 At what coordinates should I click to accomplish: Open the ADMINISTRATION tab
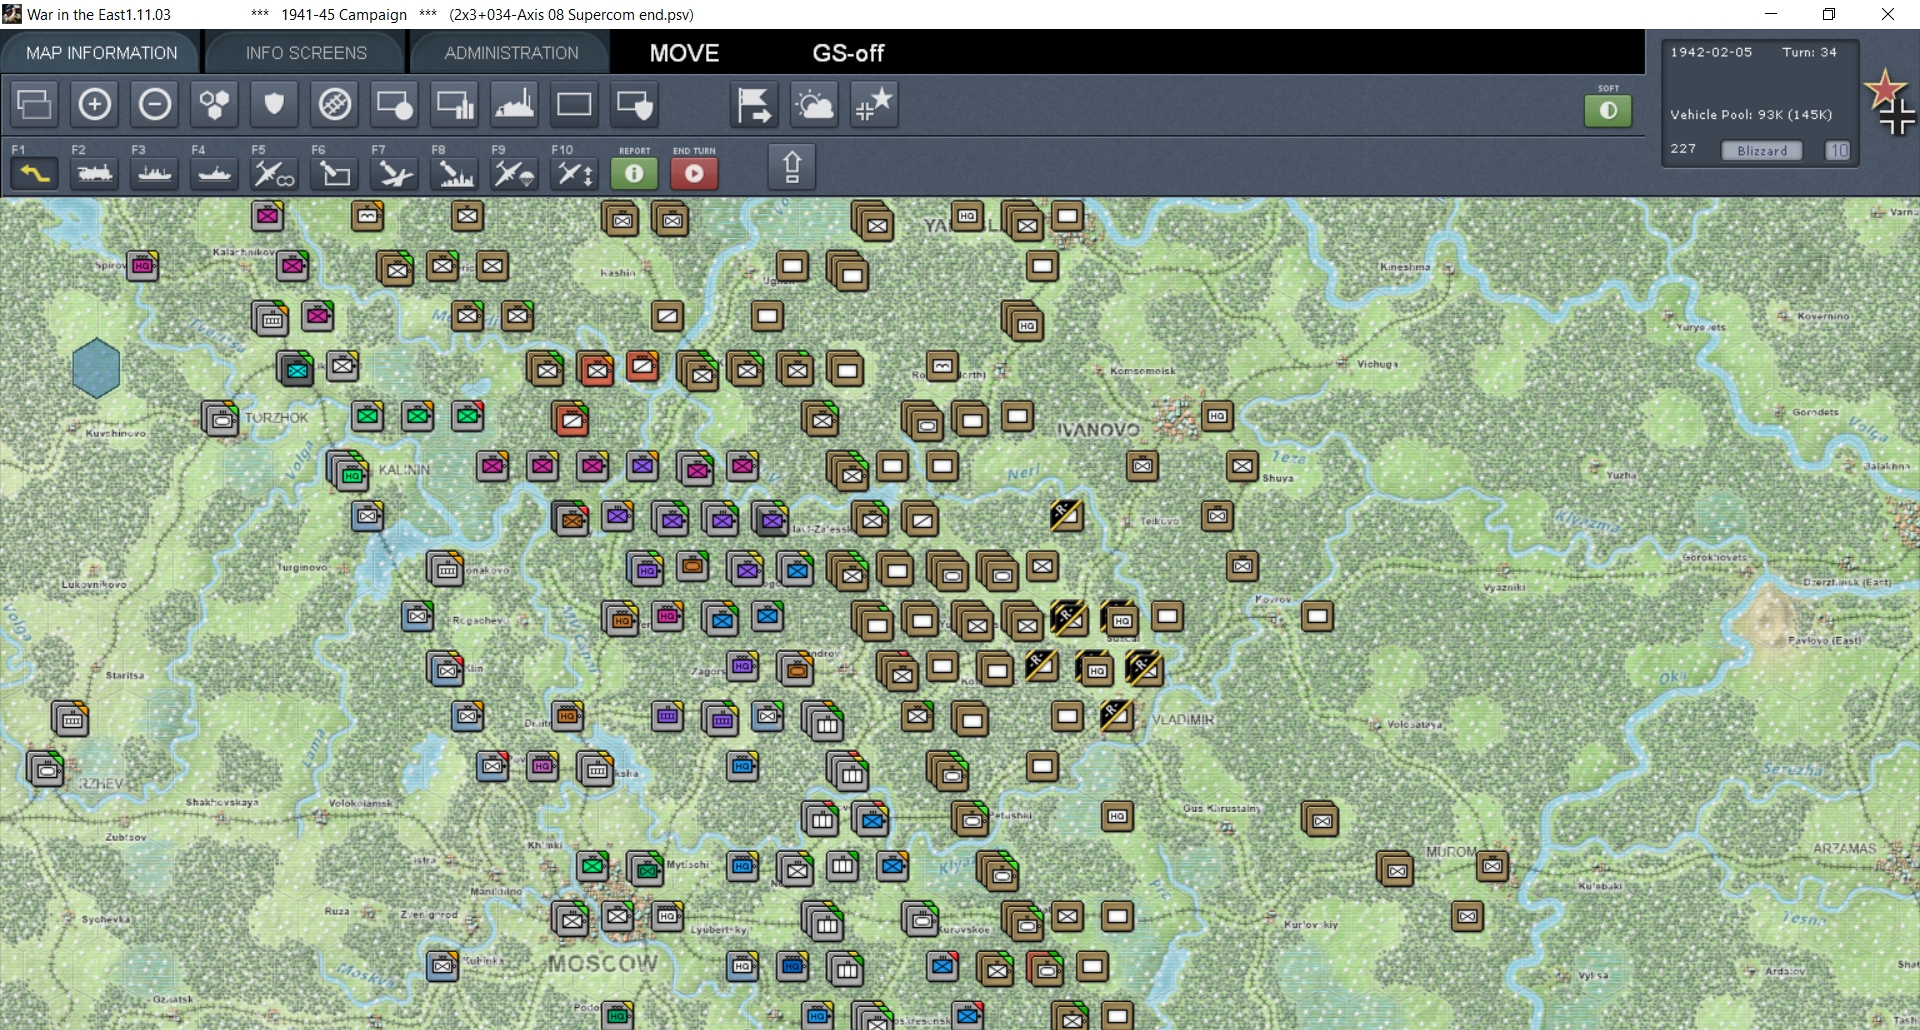coord(511,53)
